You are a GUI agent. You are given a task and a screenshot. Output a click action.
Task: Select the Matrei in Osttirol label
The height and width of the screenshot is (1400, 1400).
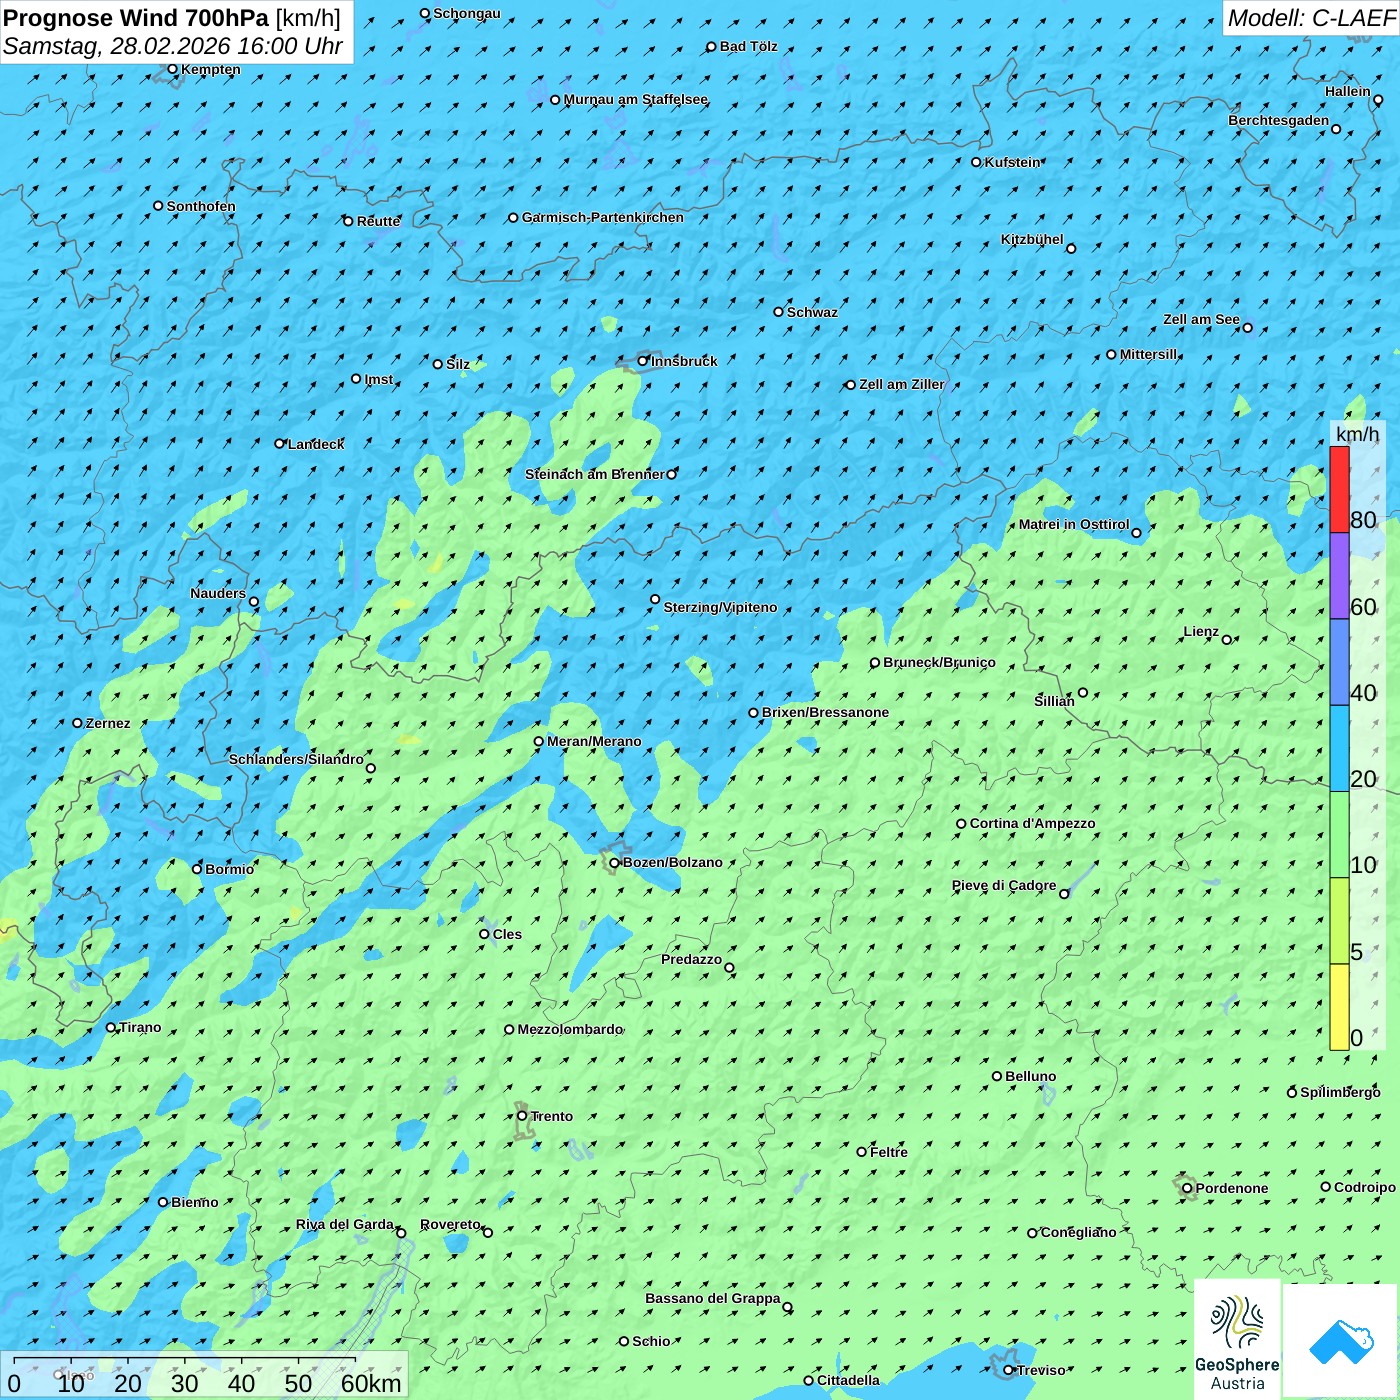pos(1074,524)
